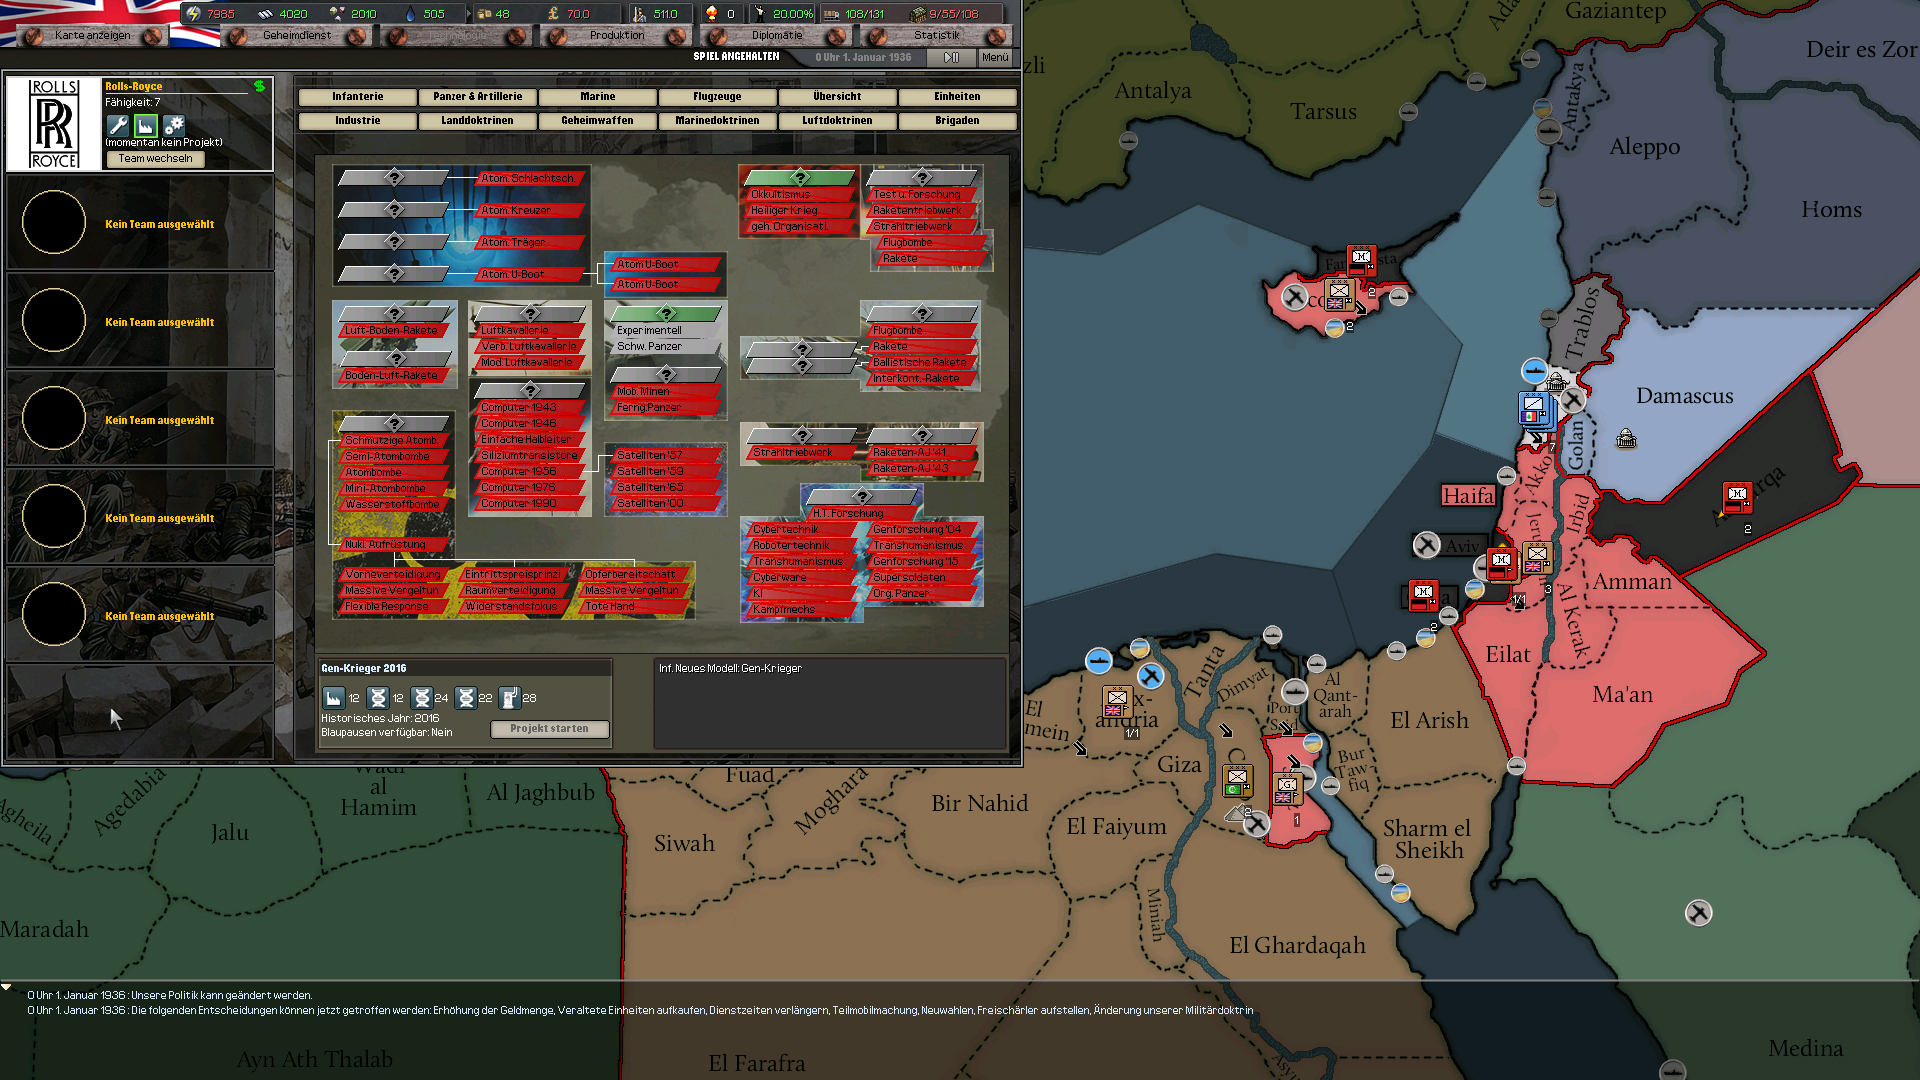Select the Haifa province label on map
This screenshot has height=1080, width=1920.
[1468, 496]
